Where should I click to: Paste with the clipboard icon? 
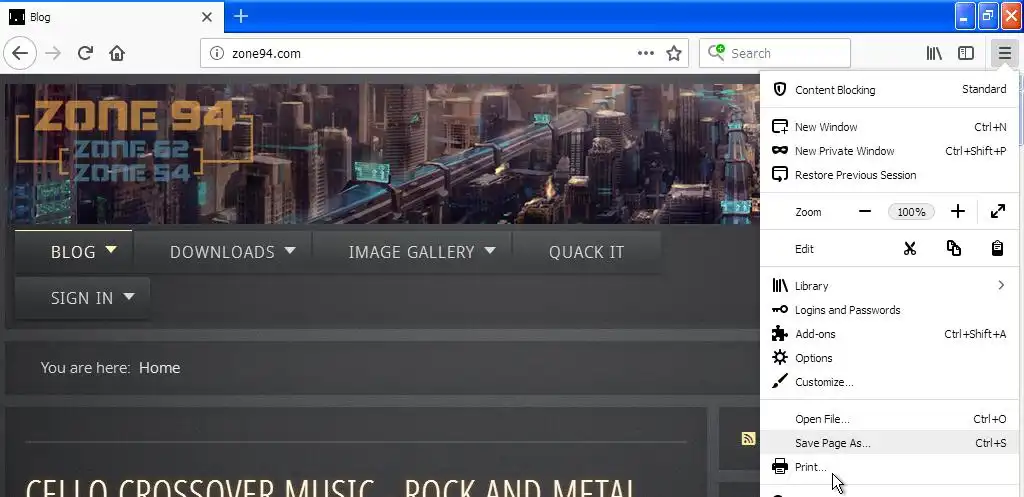click(997, 249)
